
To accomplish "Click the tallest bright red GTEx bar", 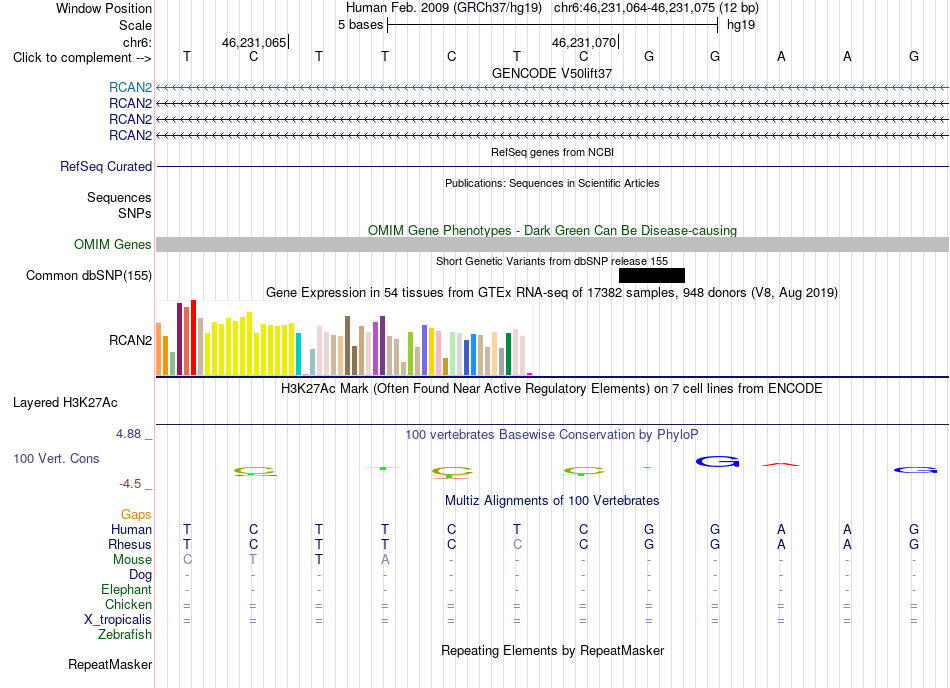I will coord(193,337).
